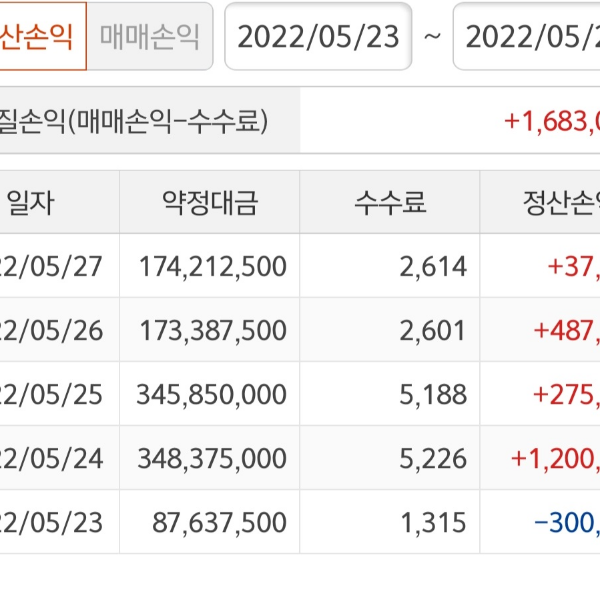
Task: Switch to the 매매손익 tab
Action: pos(150,37)
